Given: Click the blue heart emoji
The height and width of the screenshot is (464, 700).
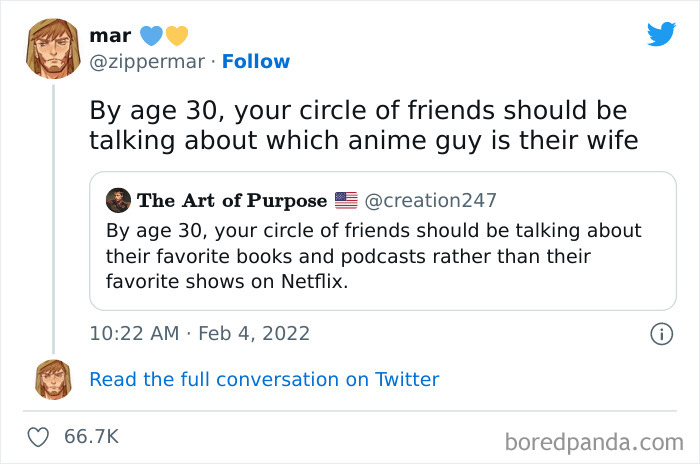Looking at the screenshot, I should (x=148, y=36).
